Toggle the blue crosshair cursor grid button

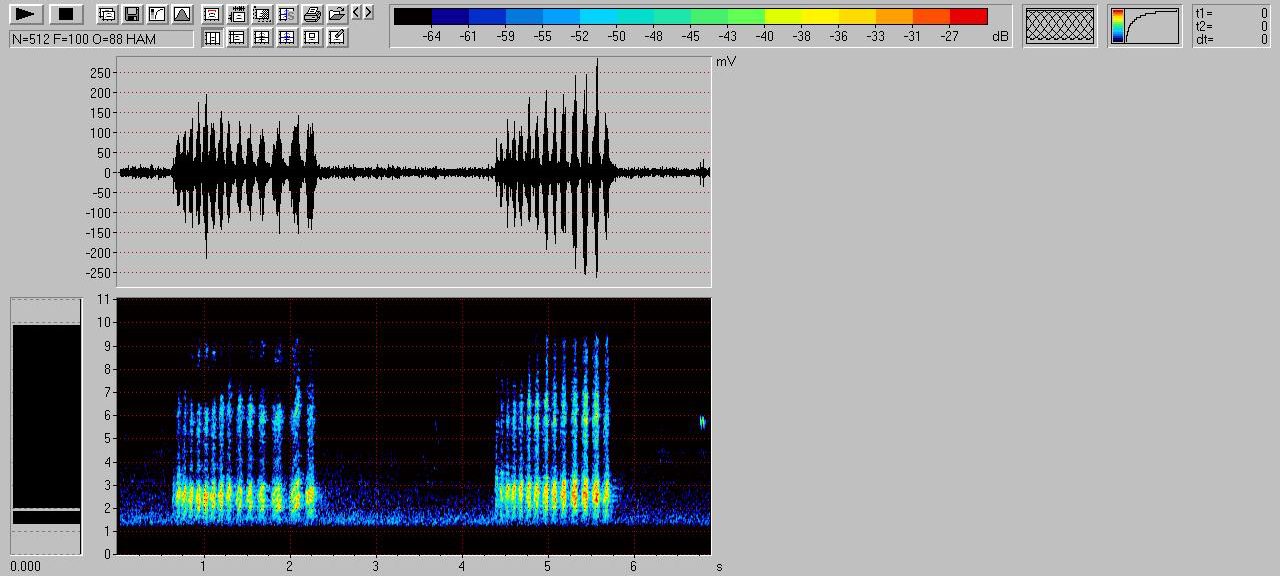[x=287, y=38]
